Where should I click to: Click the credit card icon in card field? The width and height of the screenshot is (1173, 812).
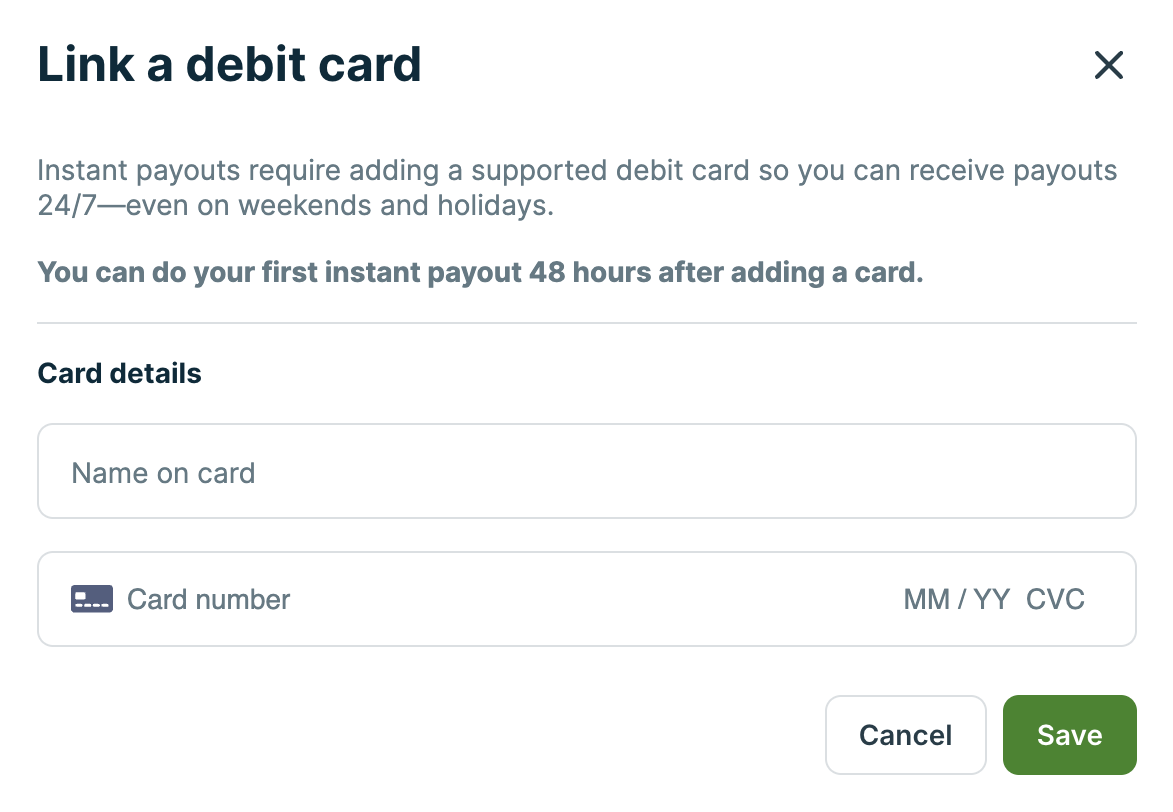click(x=92, y=599)
